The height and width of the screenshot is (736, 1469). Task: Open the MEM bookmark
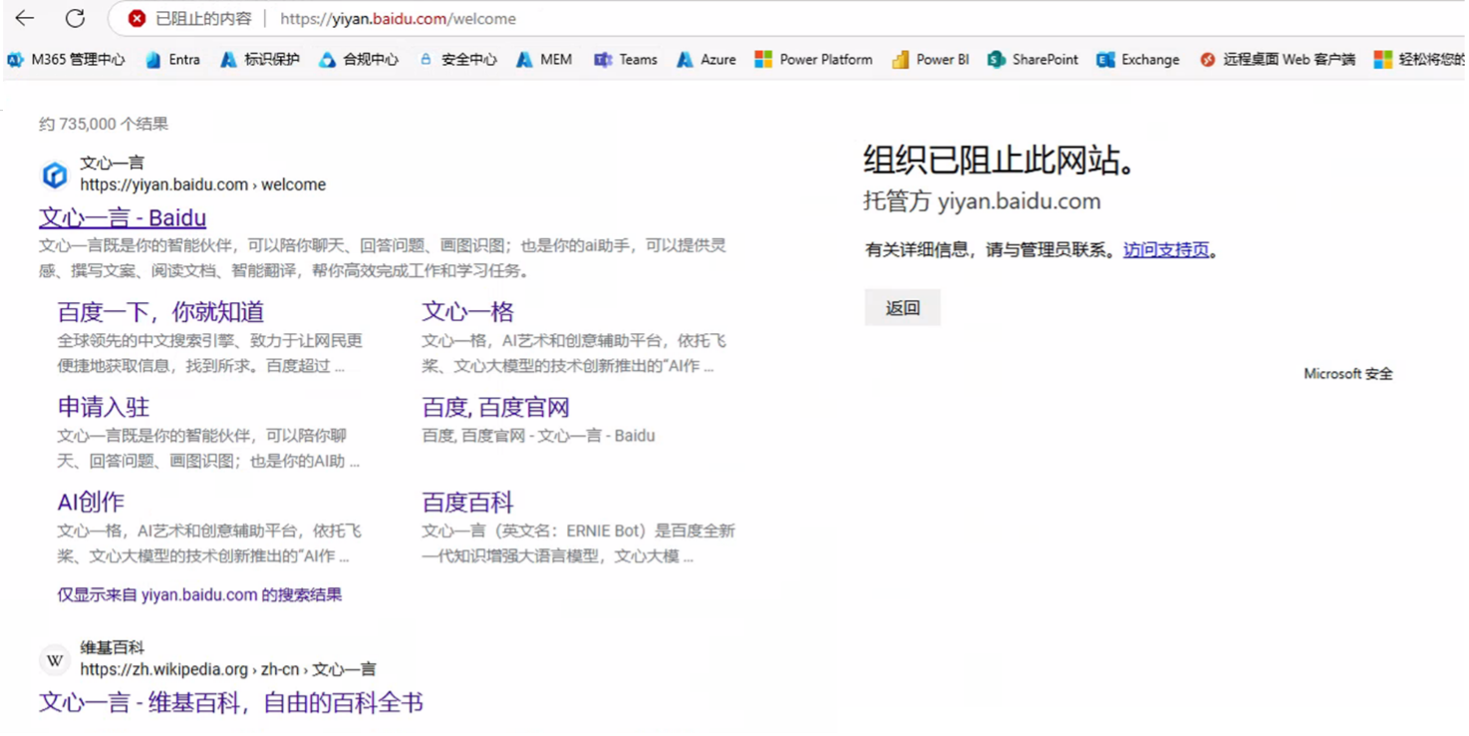544,60
